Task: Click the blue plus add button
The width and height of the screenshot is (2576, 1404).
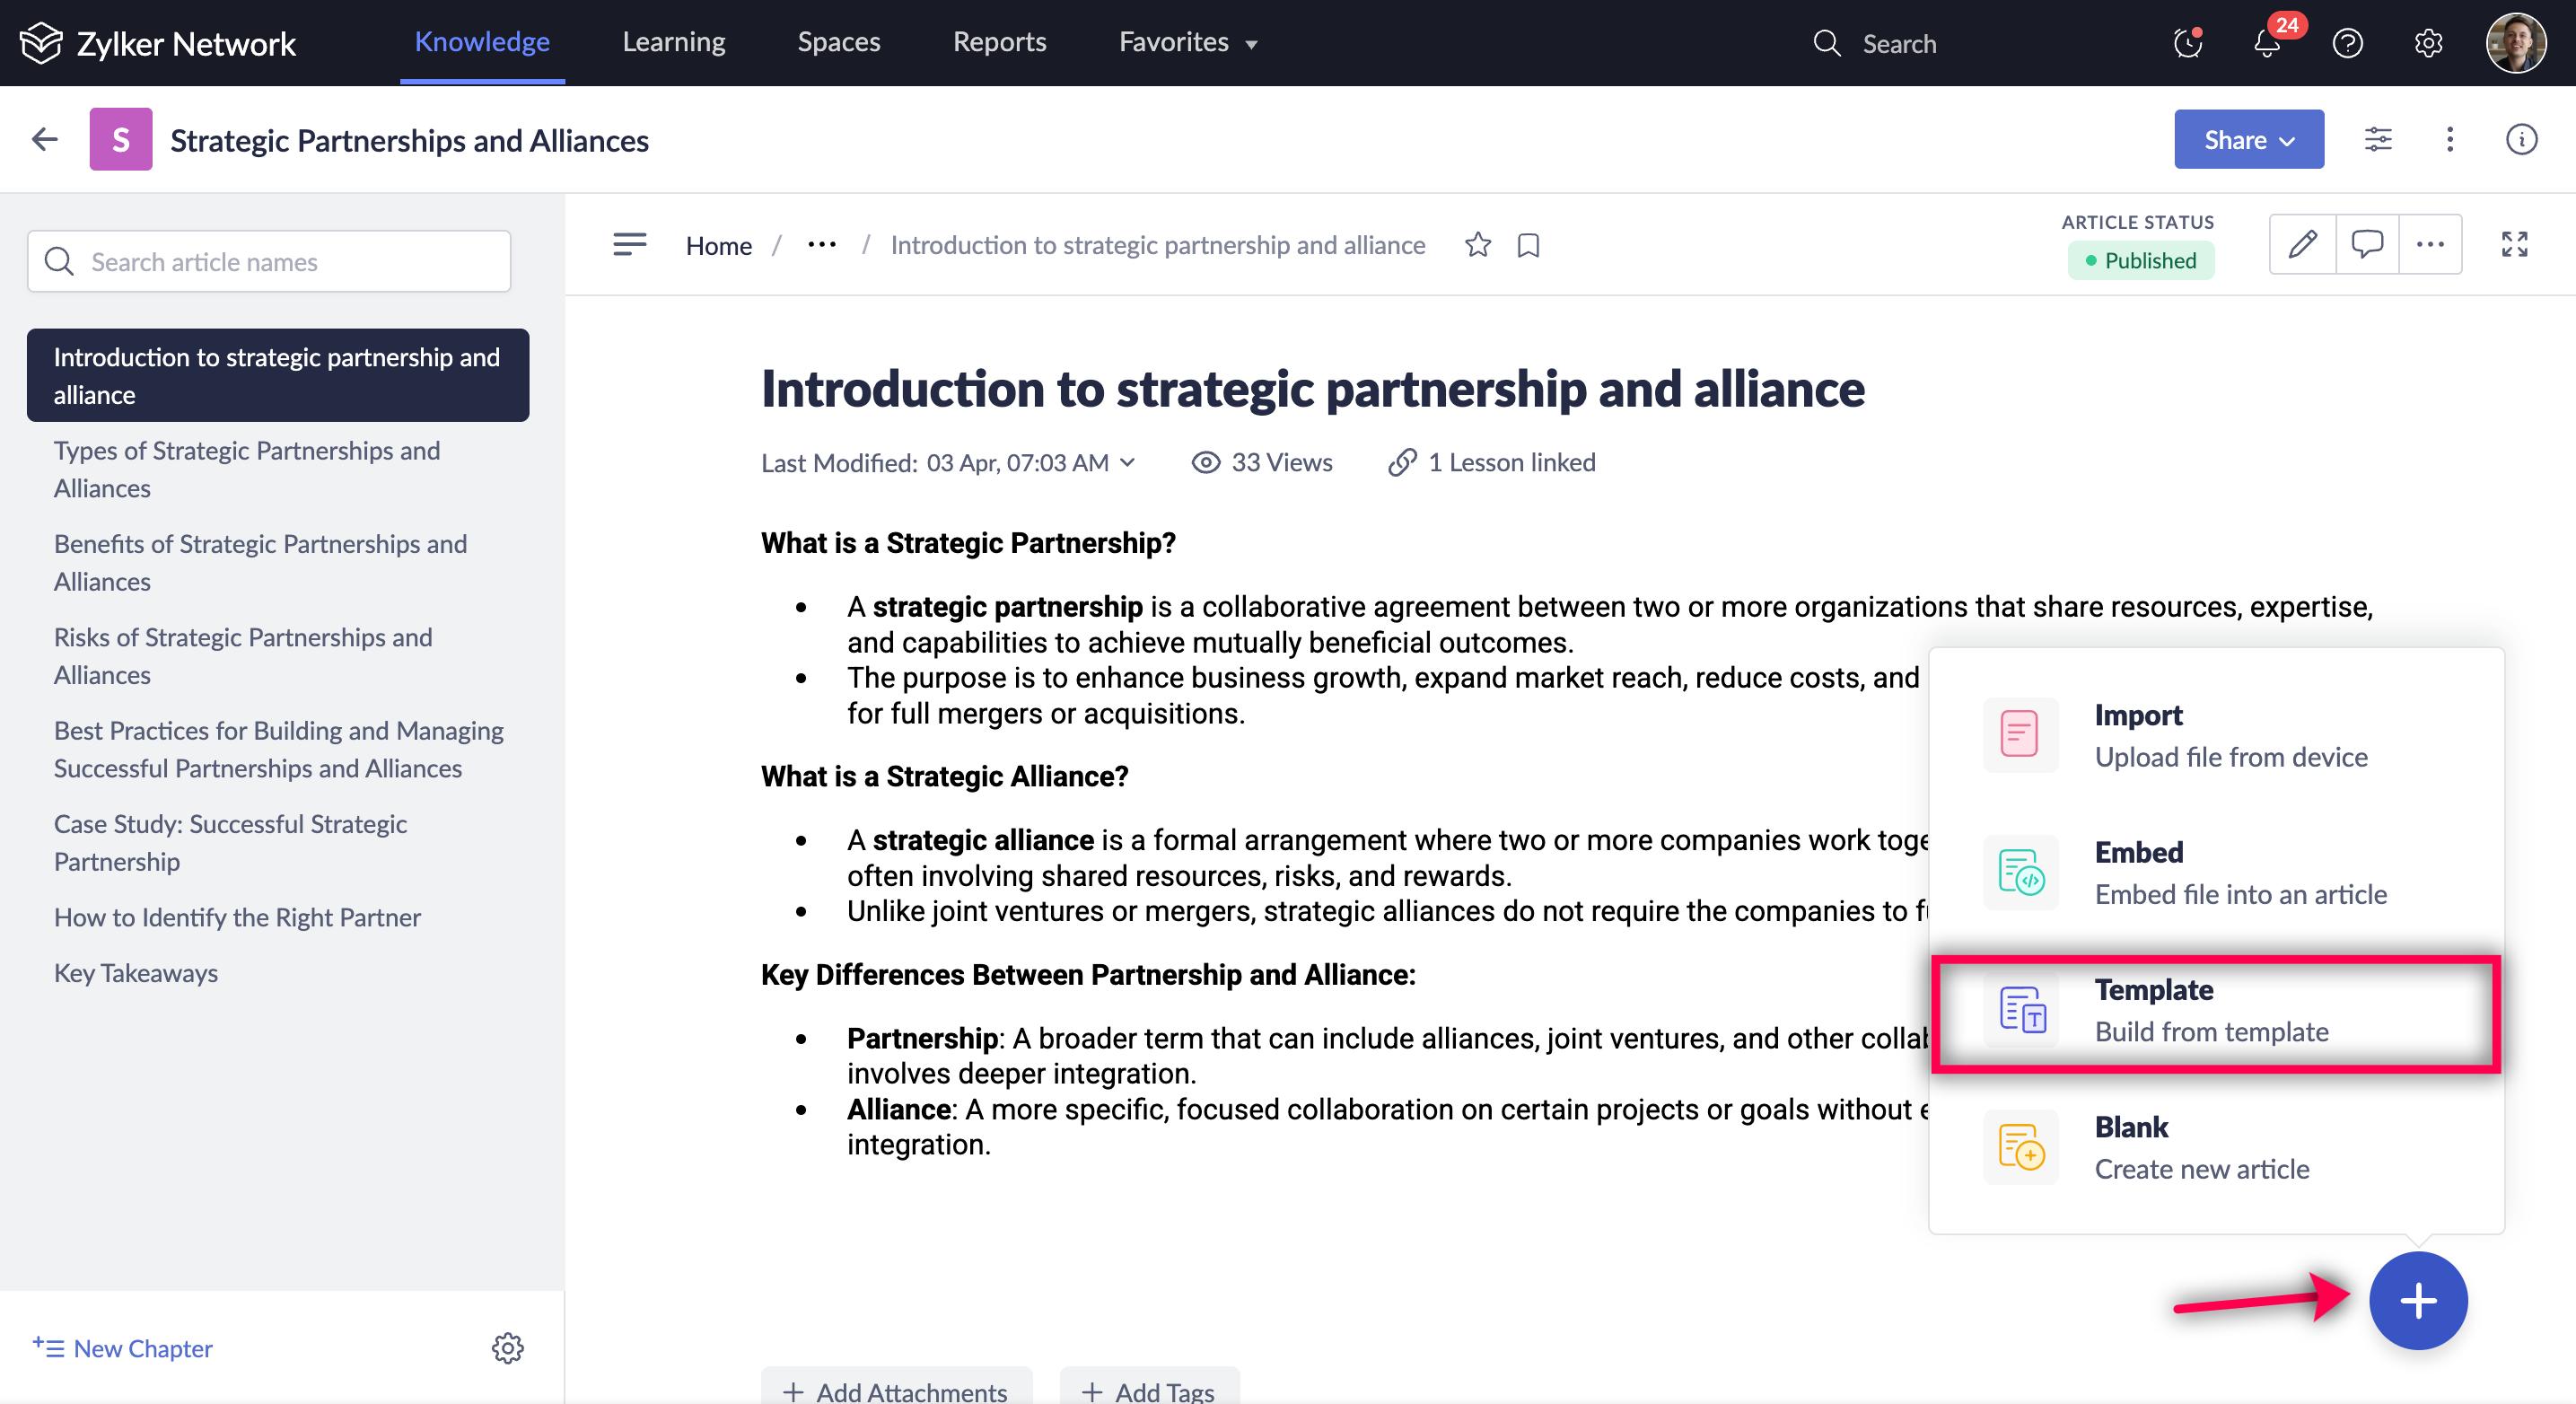Action: (2417, 1300)
